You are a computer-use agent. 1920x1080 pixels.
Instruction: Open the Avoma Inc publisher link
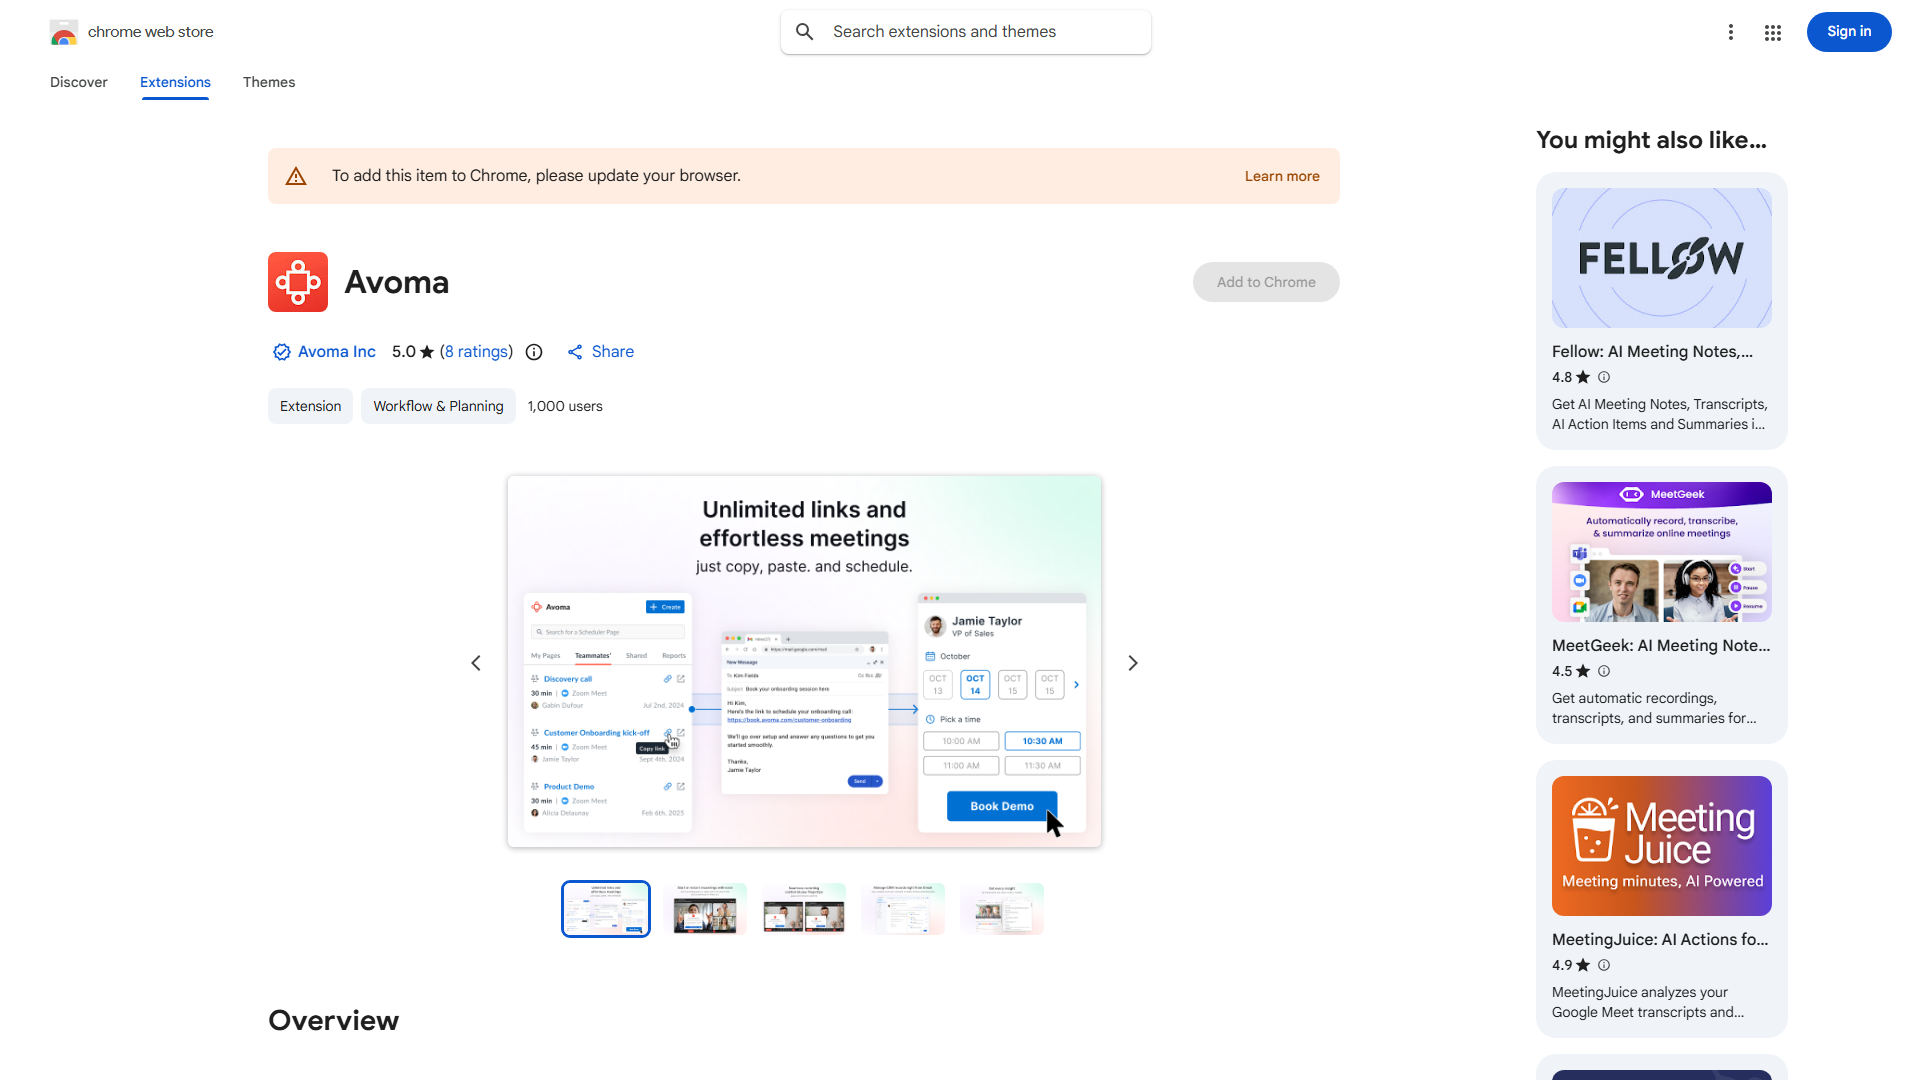(336, 352)
